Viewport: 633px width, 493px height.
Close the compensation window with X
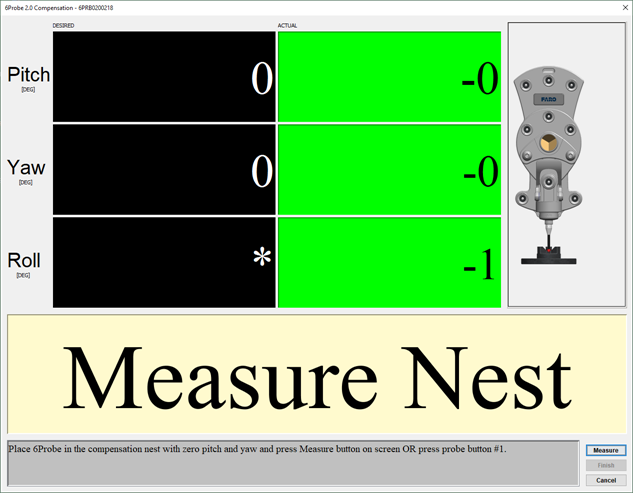tap(625, 7)
